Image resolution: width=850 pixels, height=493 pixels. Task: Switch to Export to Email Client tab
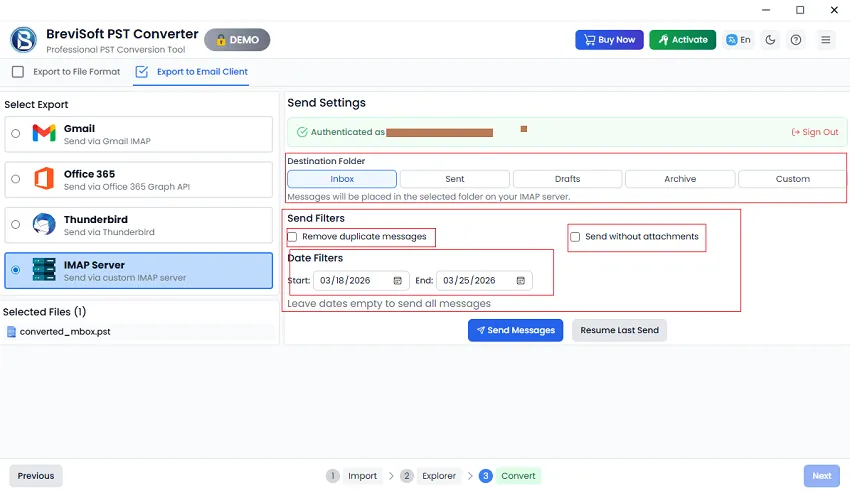191,72
